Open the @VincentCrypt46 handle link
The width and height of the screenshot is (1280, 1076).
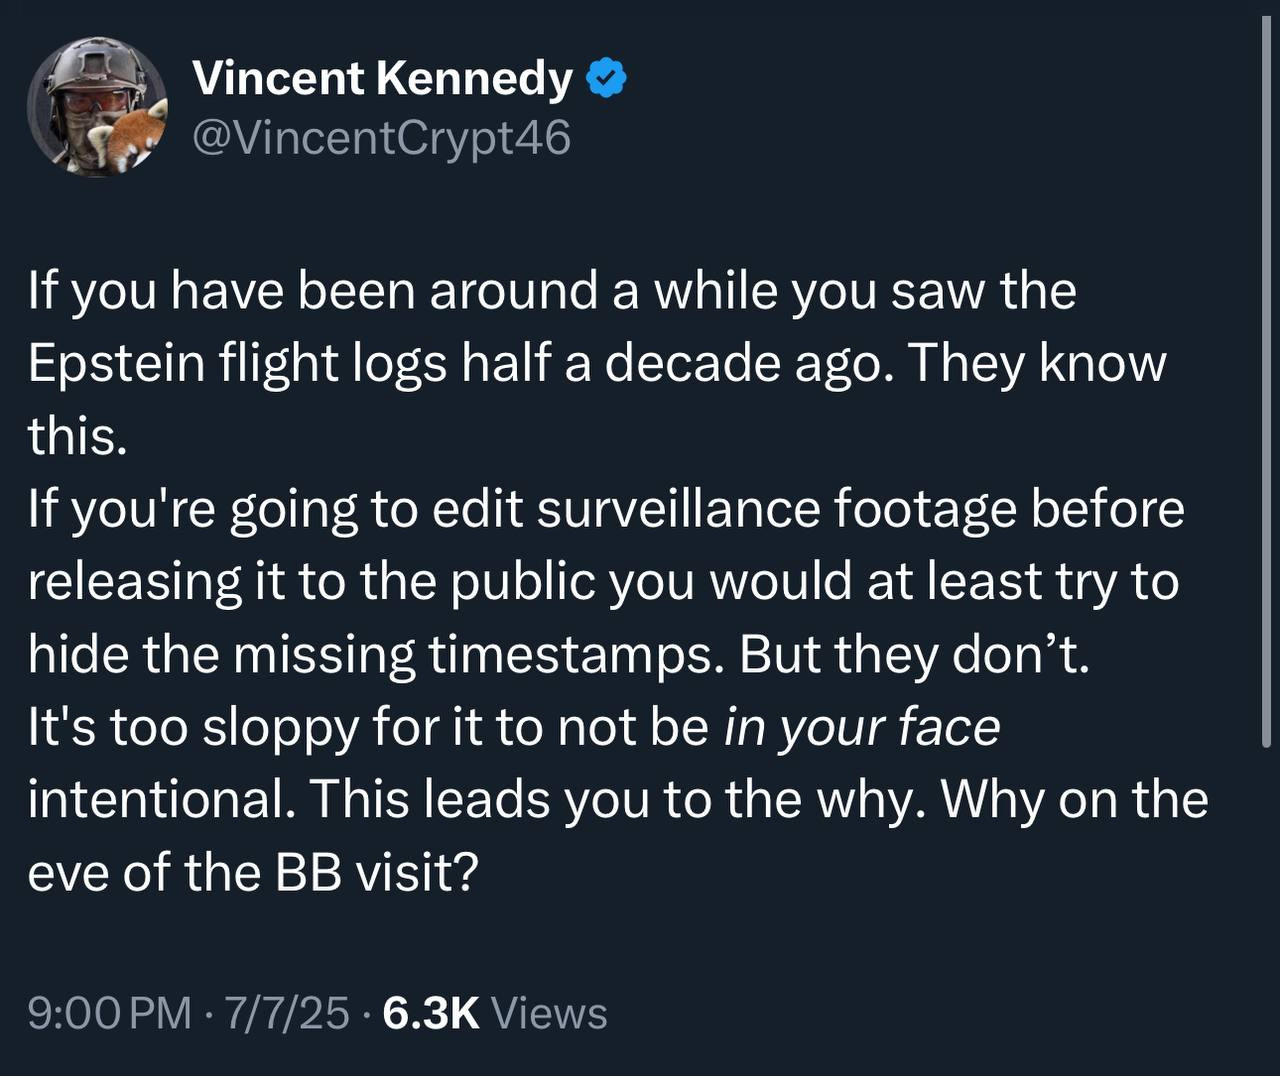[x=381, y=138]
